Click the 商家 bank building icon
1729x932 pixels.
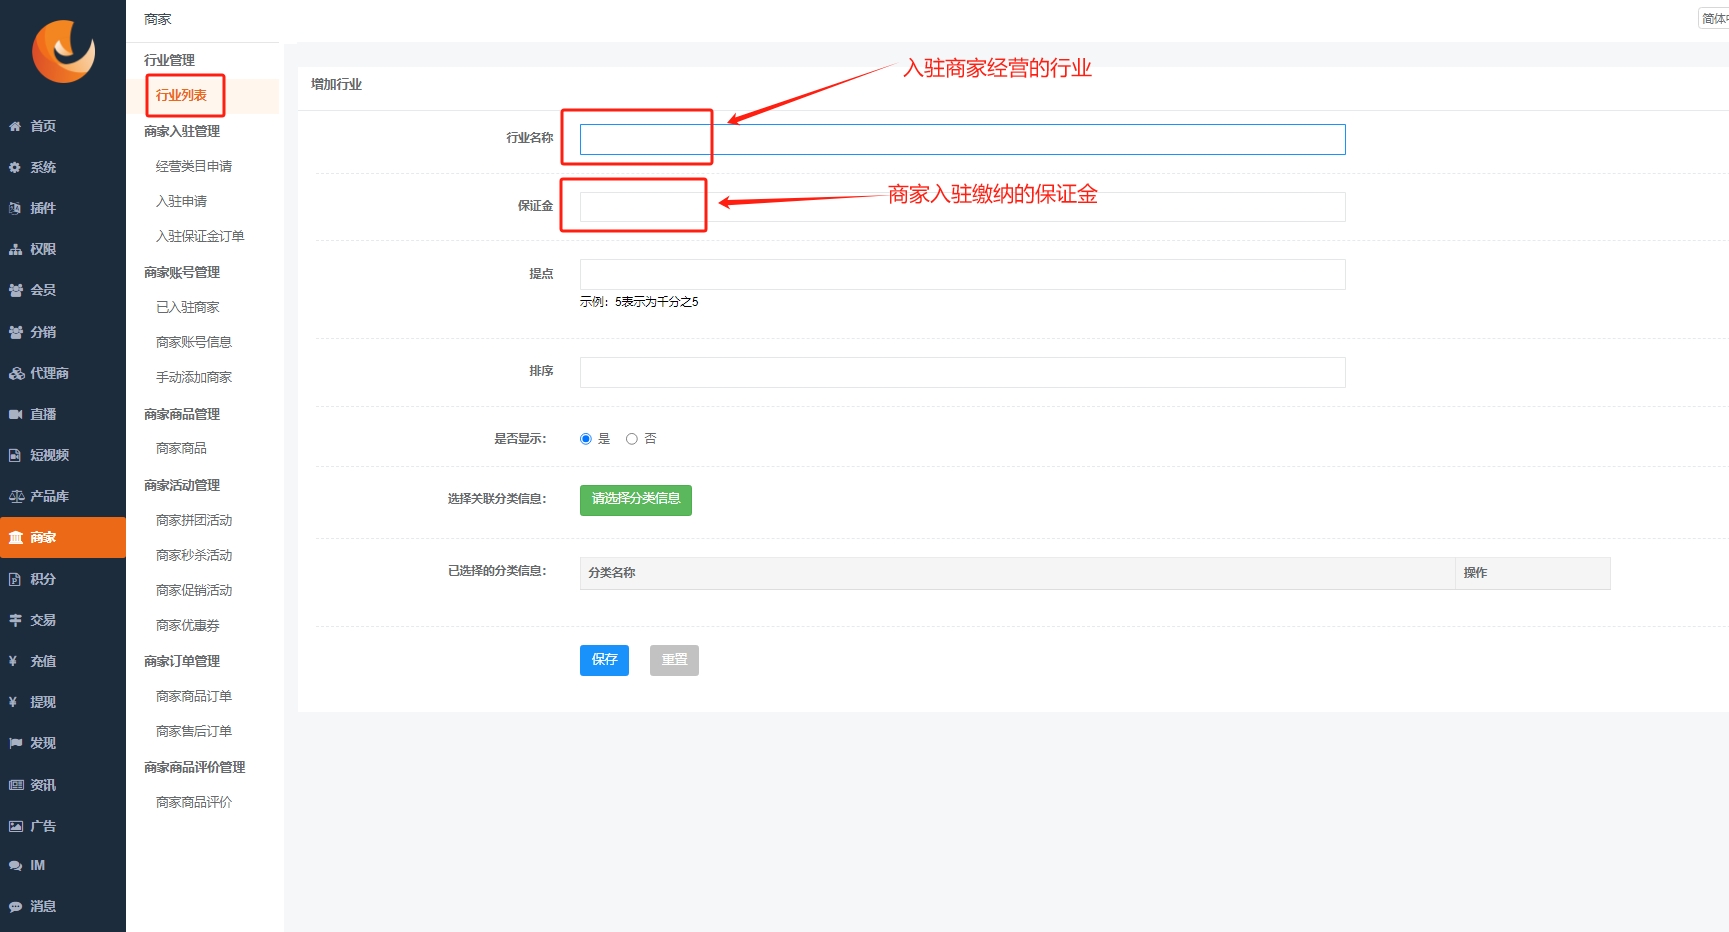[15, 537]
